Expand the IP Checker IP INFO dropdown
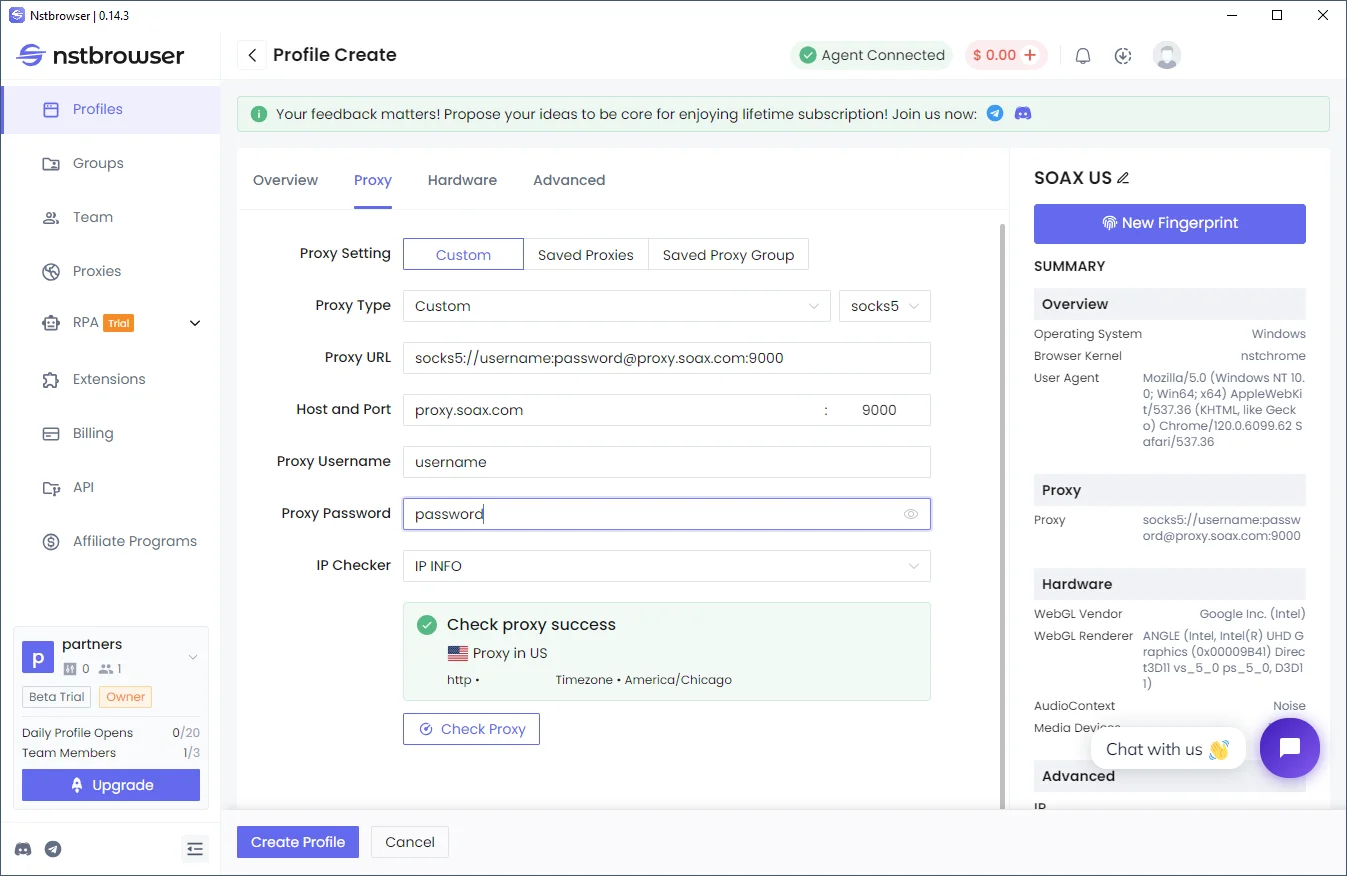1347x876 pixels. click(x=666, y=566)
